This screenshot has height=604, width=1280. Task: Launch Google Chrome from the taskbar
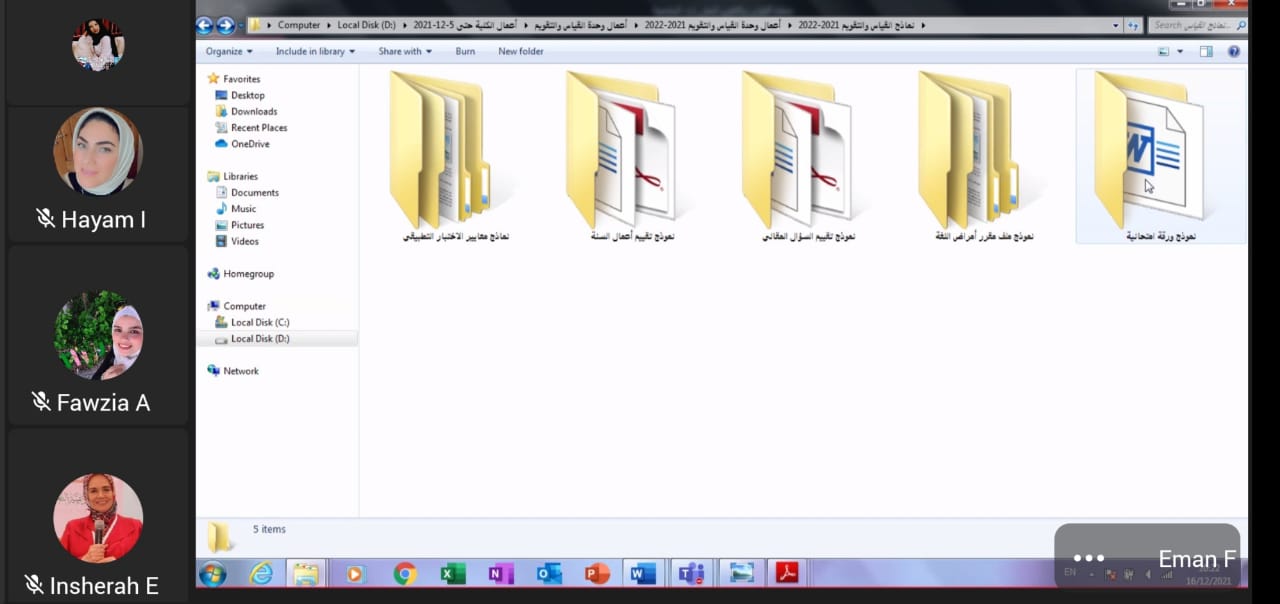click(405, 573)
